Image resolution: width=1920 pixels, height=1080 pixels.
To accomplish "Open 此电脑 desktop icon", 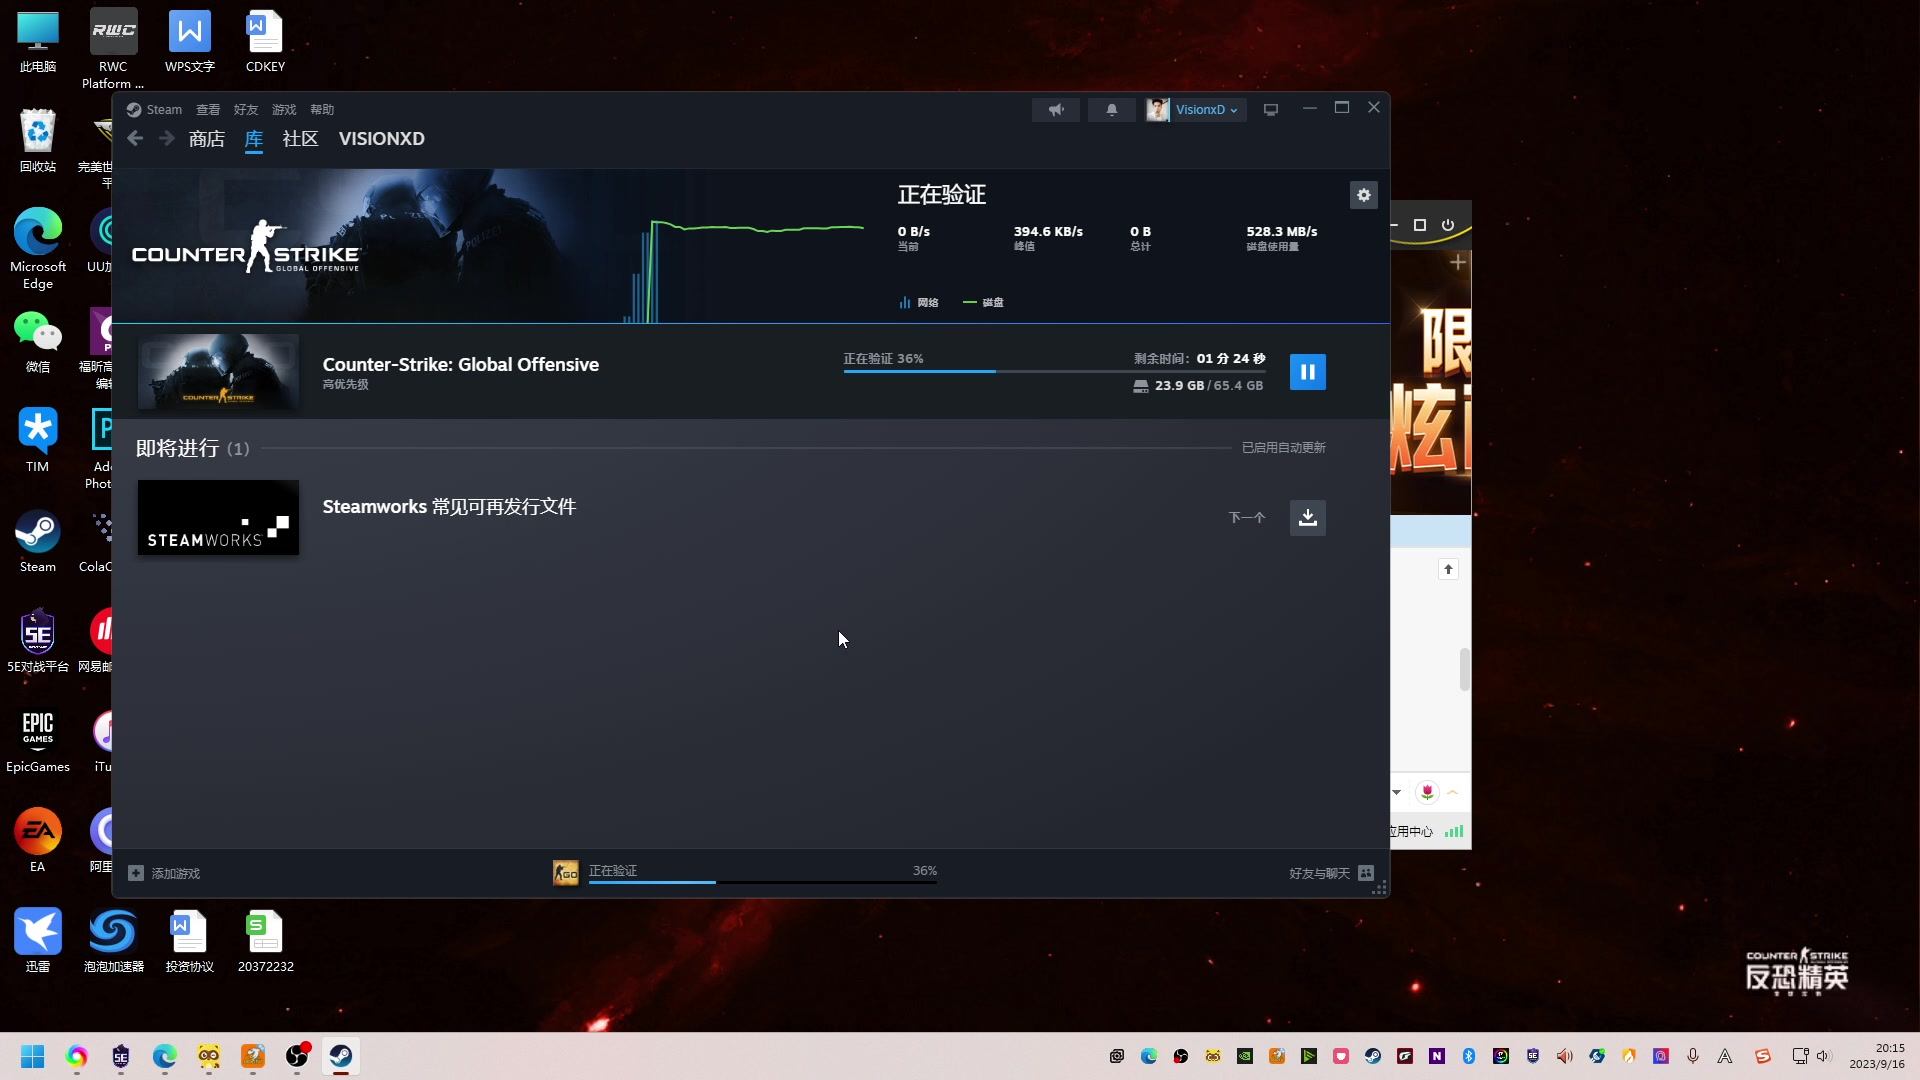I will [x=38, y=43].
